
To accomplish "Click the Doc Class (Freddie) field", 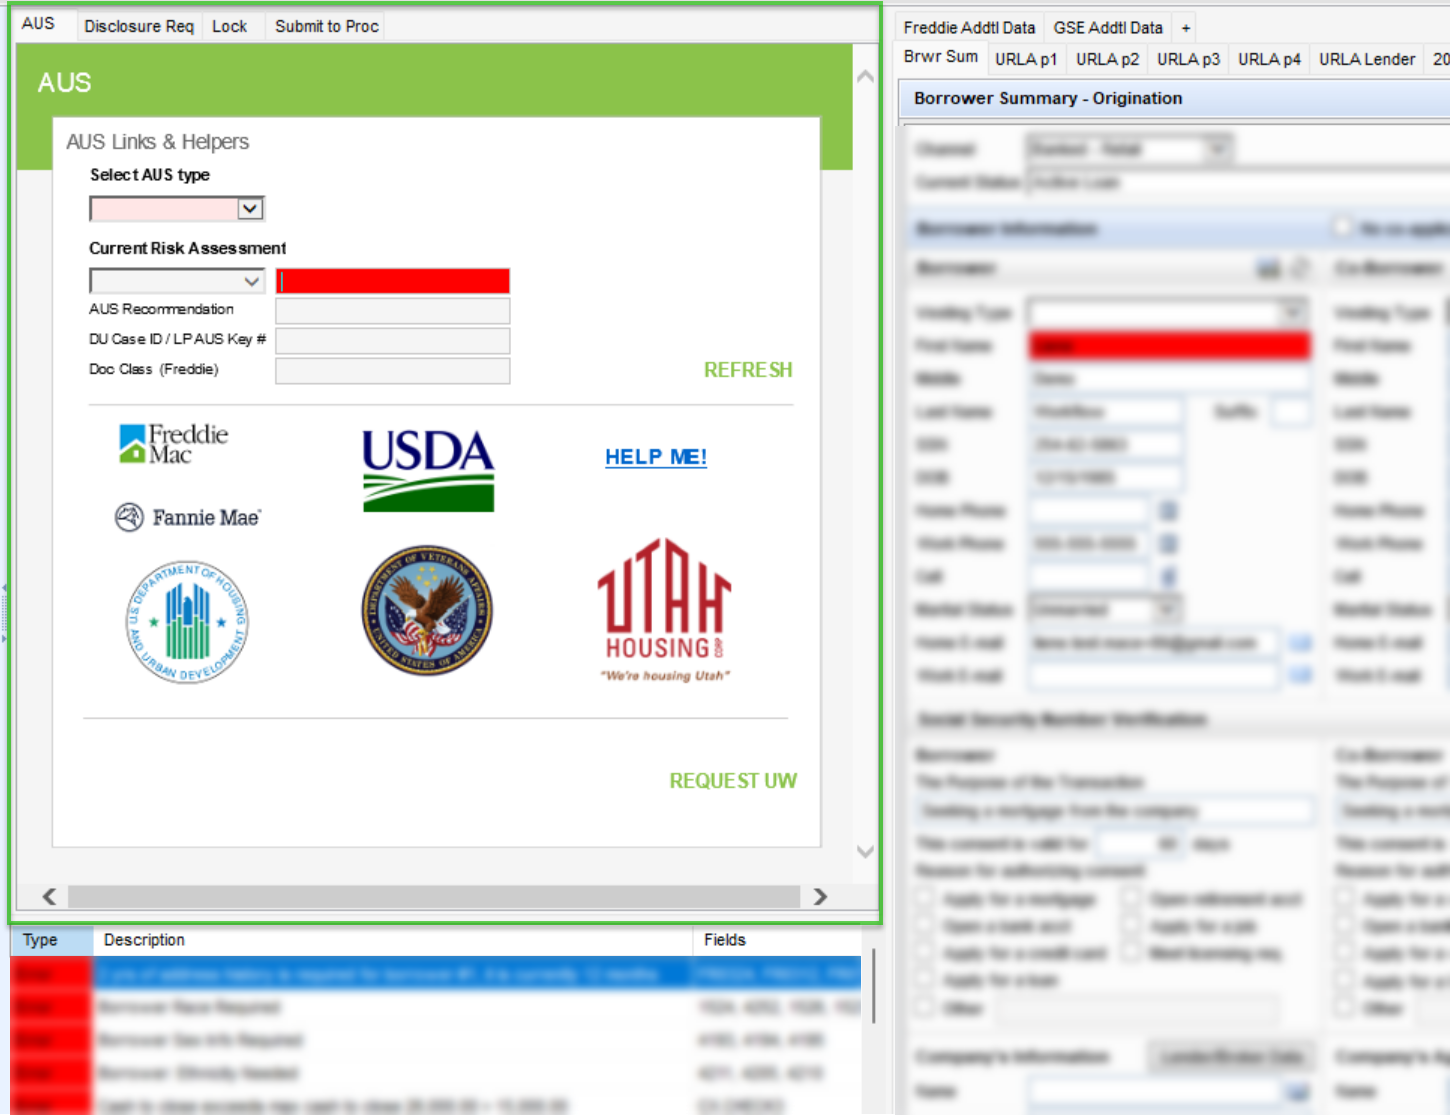I will click(393, 371).
